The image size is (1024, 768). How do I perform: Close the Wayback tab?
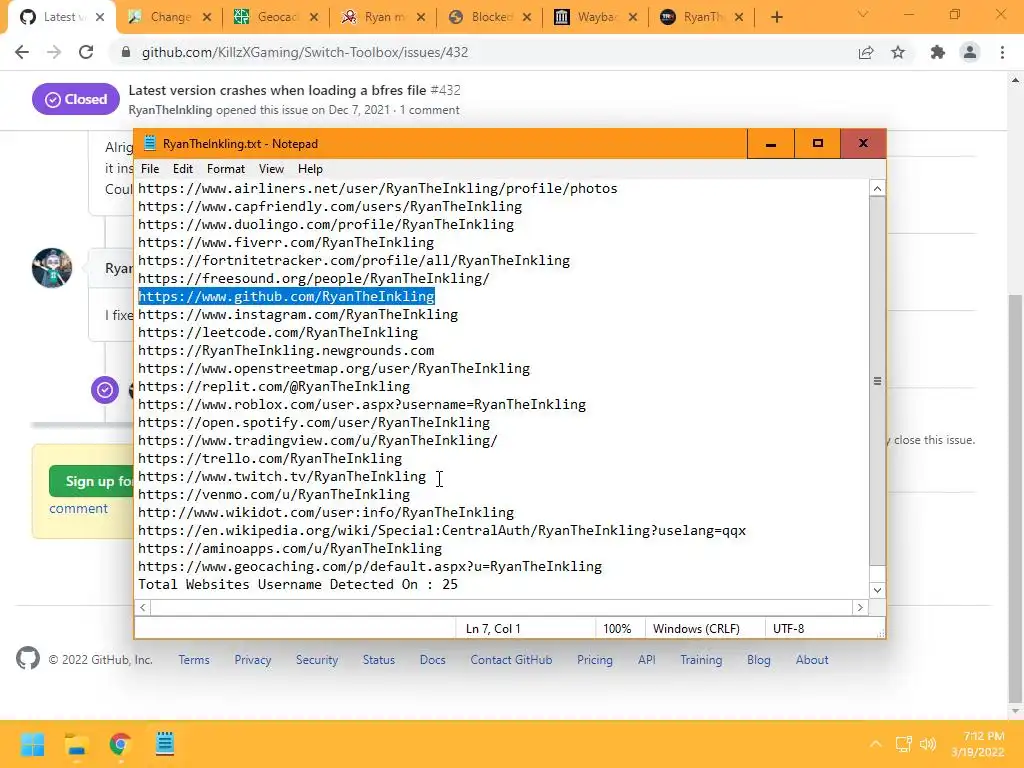pos(633,18)
